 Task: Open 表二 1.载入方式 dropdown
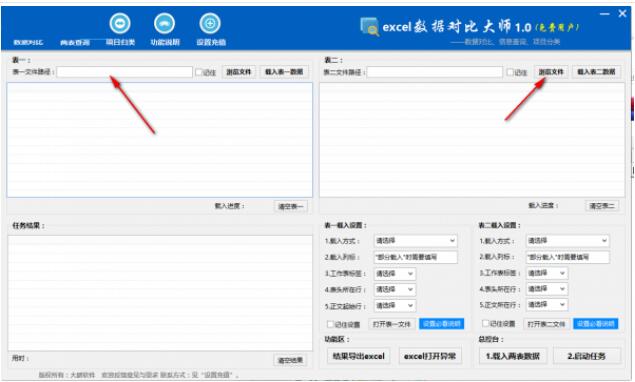pos(567,241)
